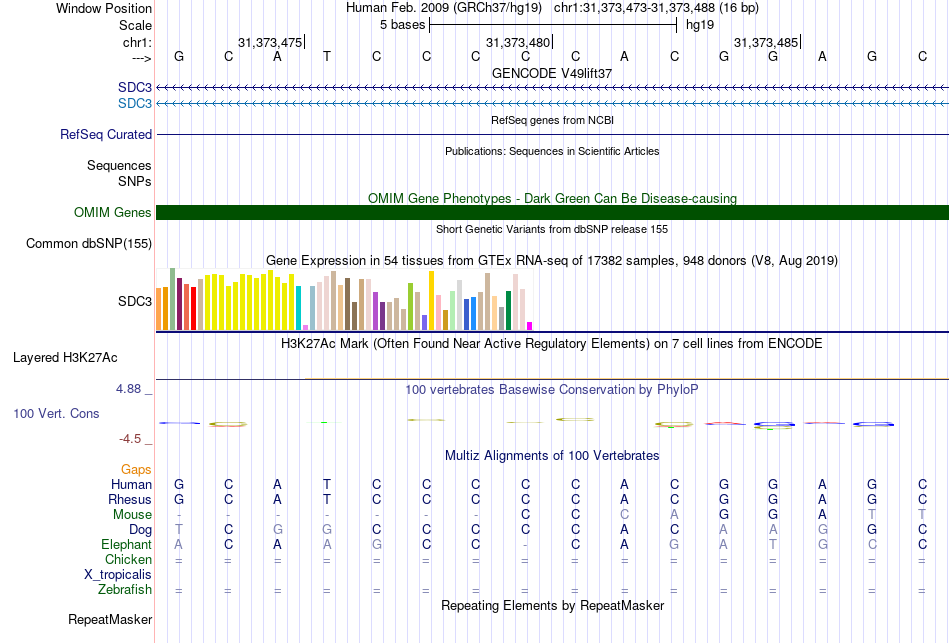Click the T base in the top sequence ruler
The width and height of the screenshot is (950, 643).
(327, 56)
